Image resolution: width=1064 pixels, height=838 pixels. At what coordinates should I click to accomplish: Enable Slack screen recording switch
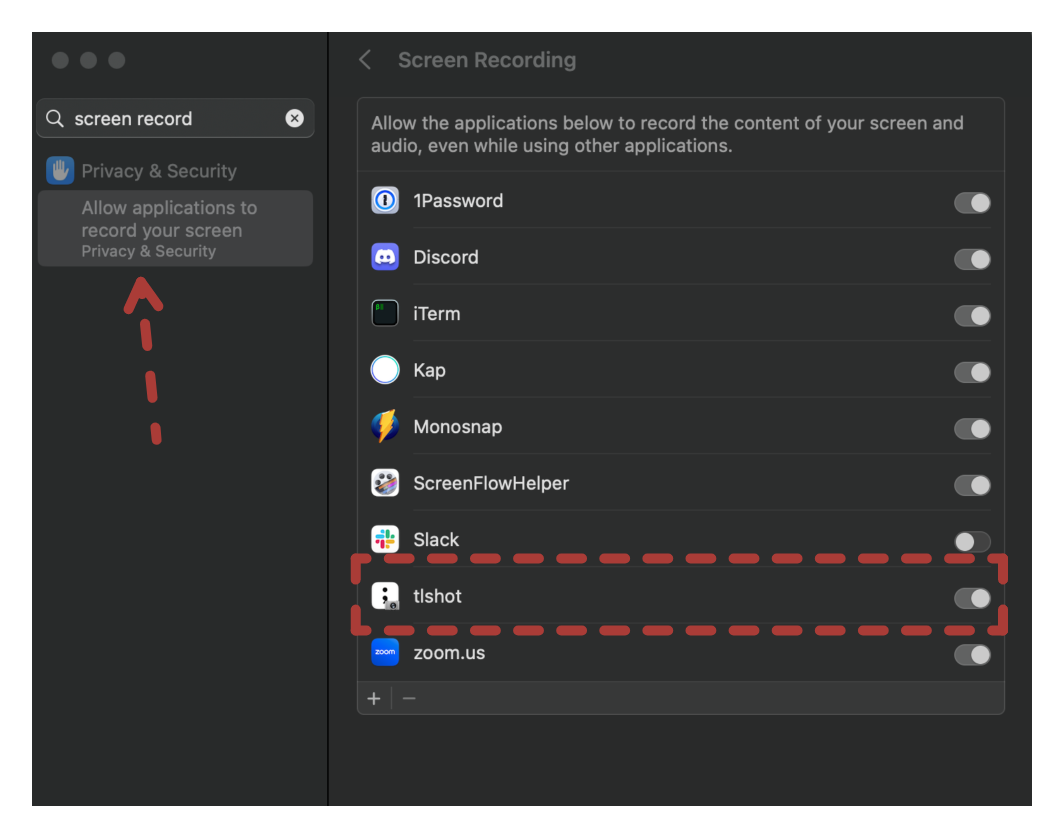coord(972,541)
